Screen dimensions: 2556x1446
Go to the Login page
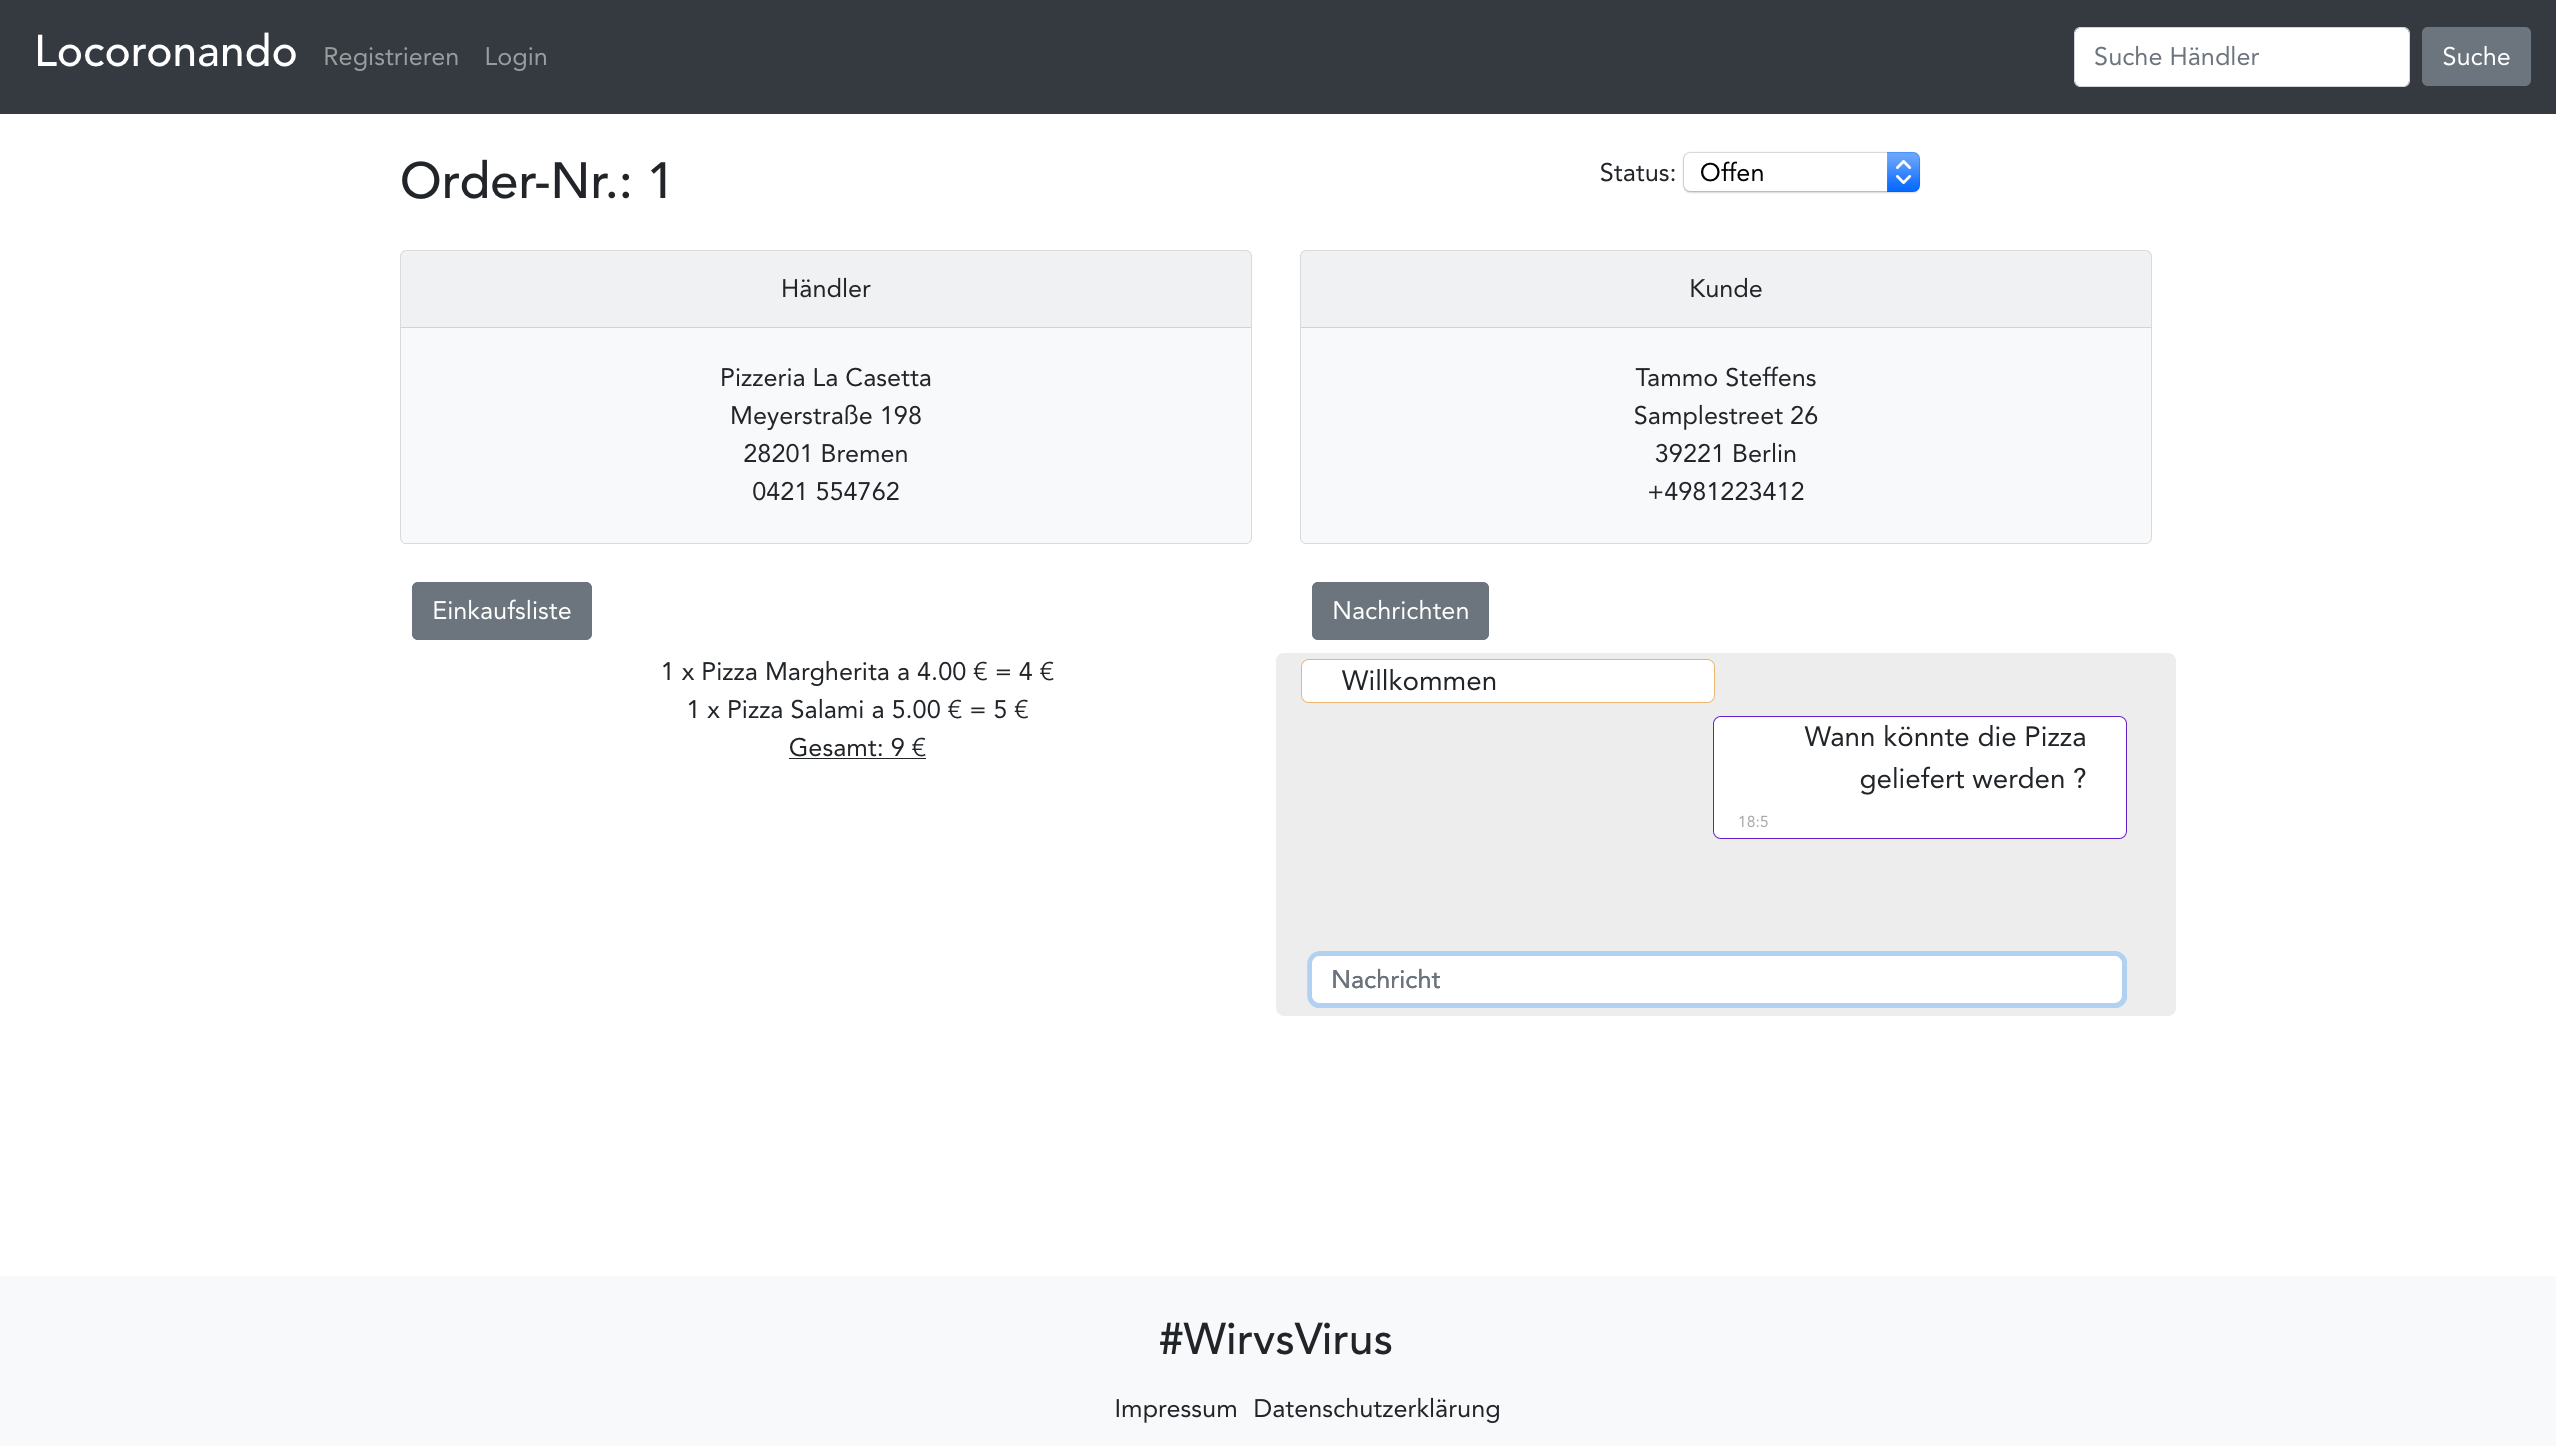(x=516, y=57)
